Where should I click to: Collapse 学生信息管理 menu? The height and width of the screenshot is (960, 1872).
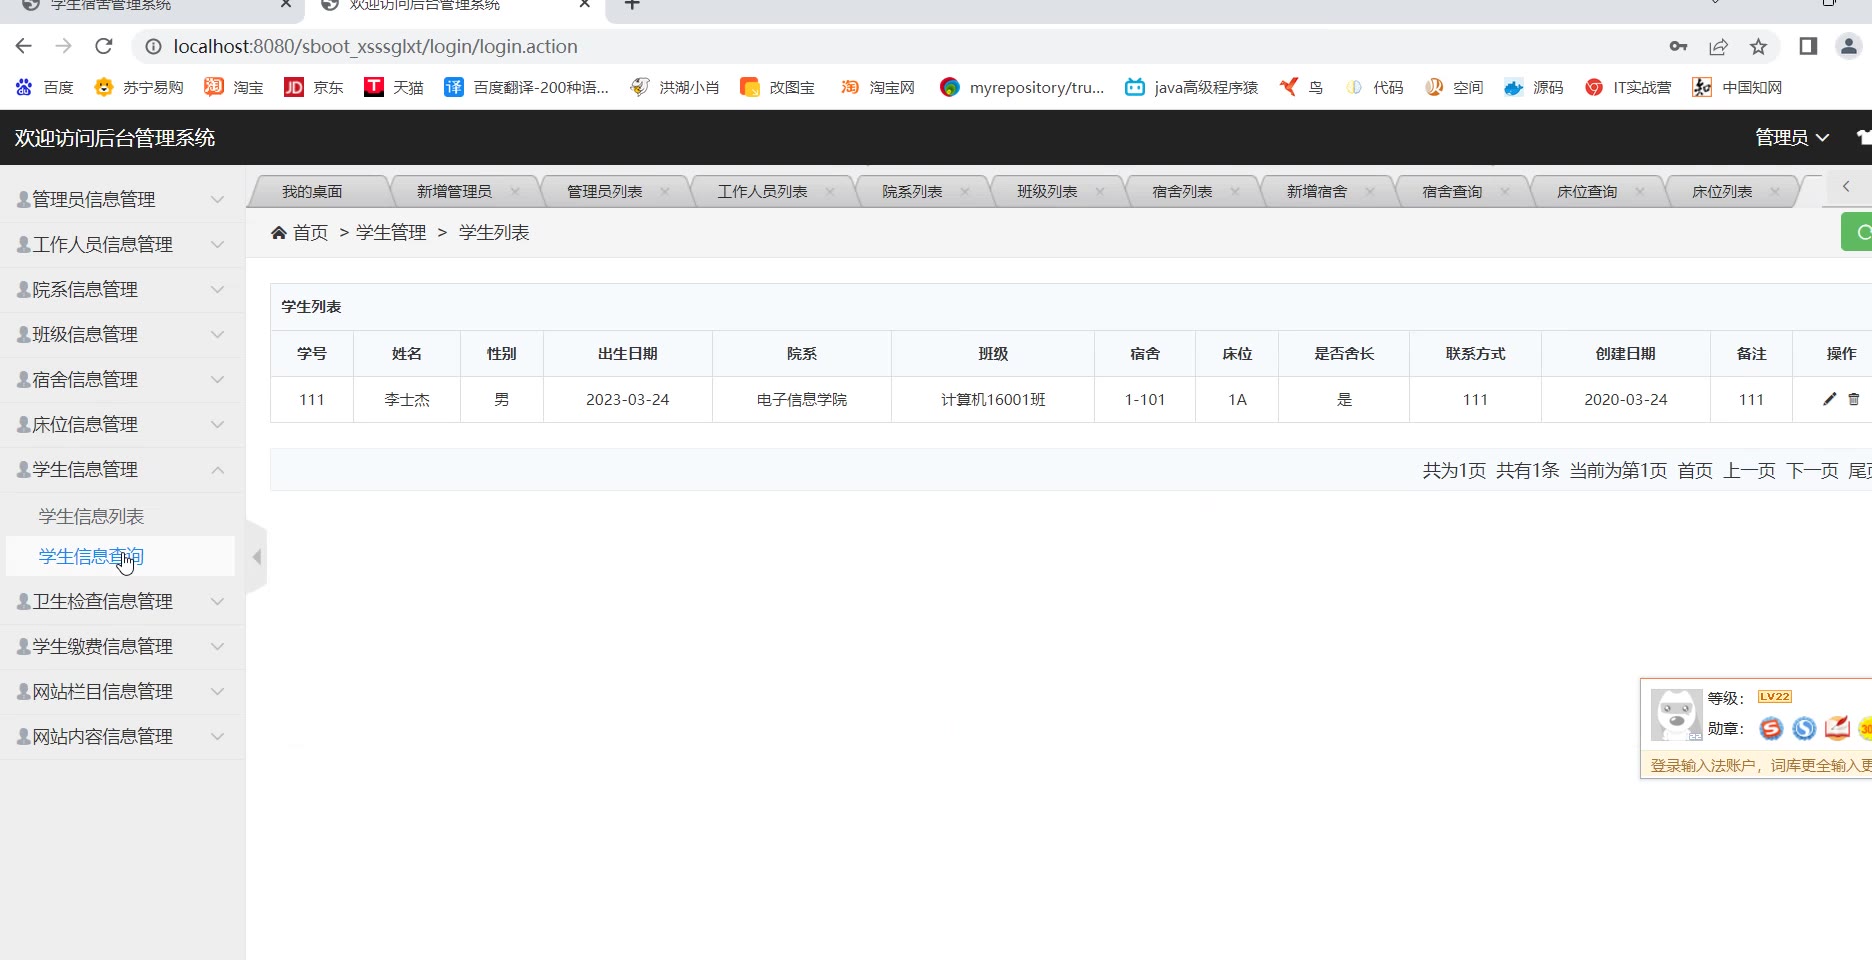pyautogui.click(x=122, y=469)
